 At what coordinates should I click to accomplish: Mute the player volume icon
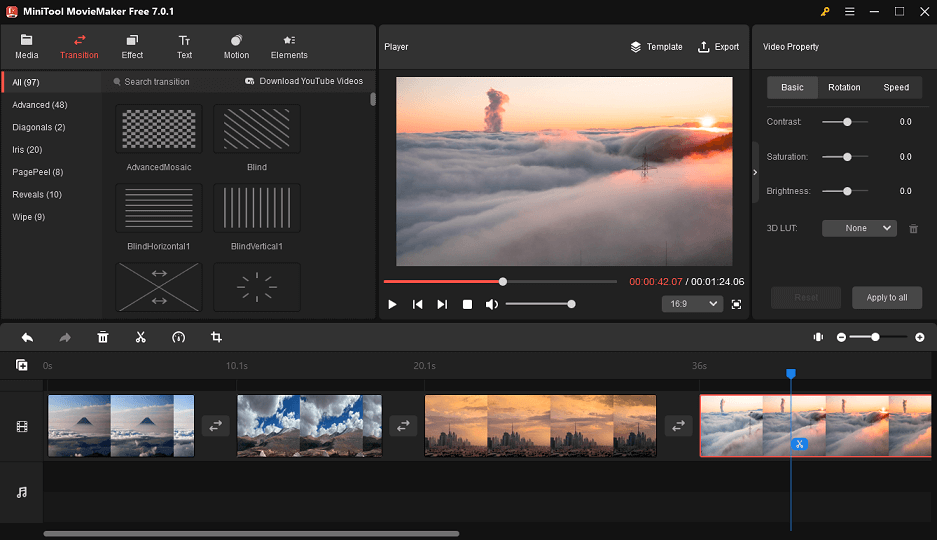tap(491, 304)
